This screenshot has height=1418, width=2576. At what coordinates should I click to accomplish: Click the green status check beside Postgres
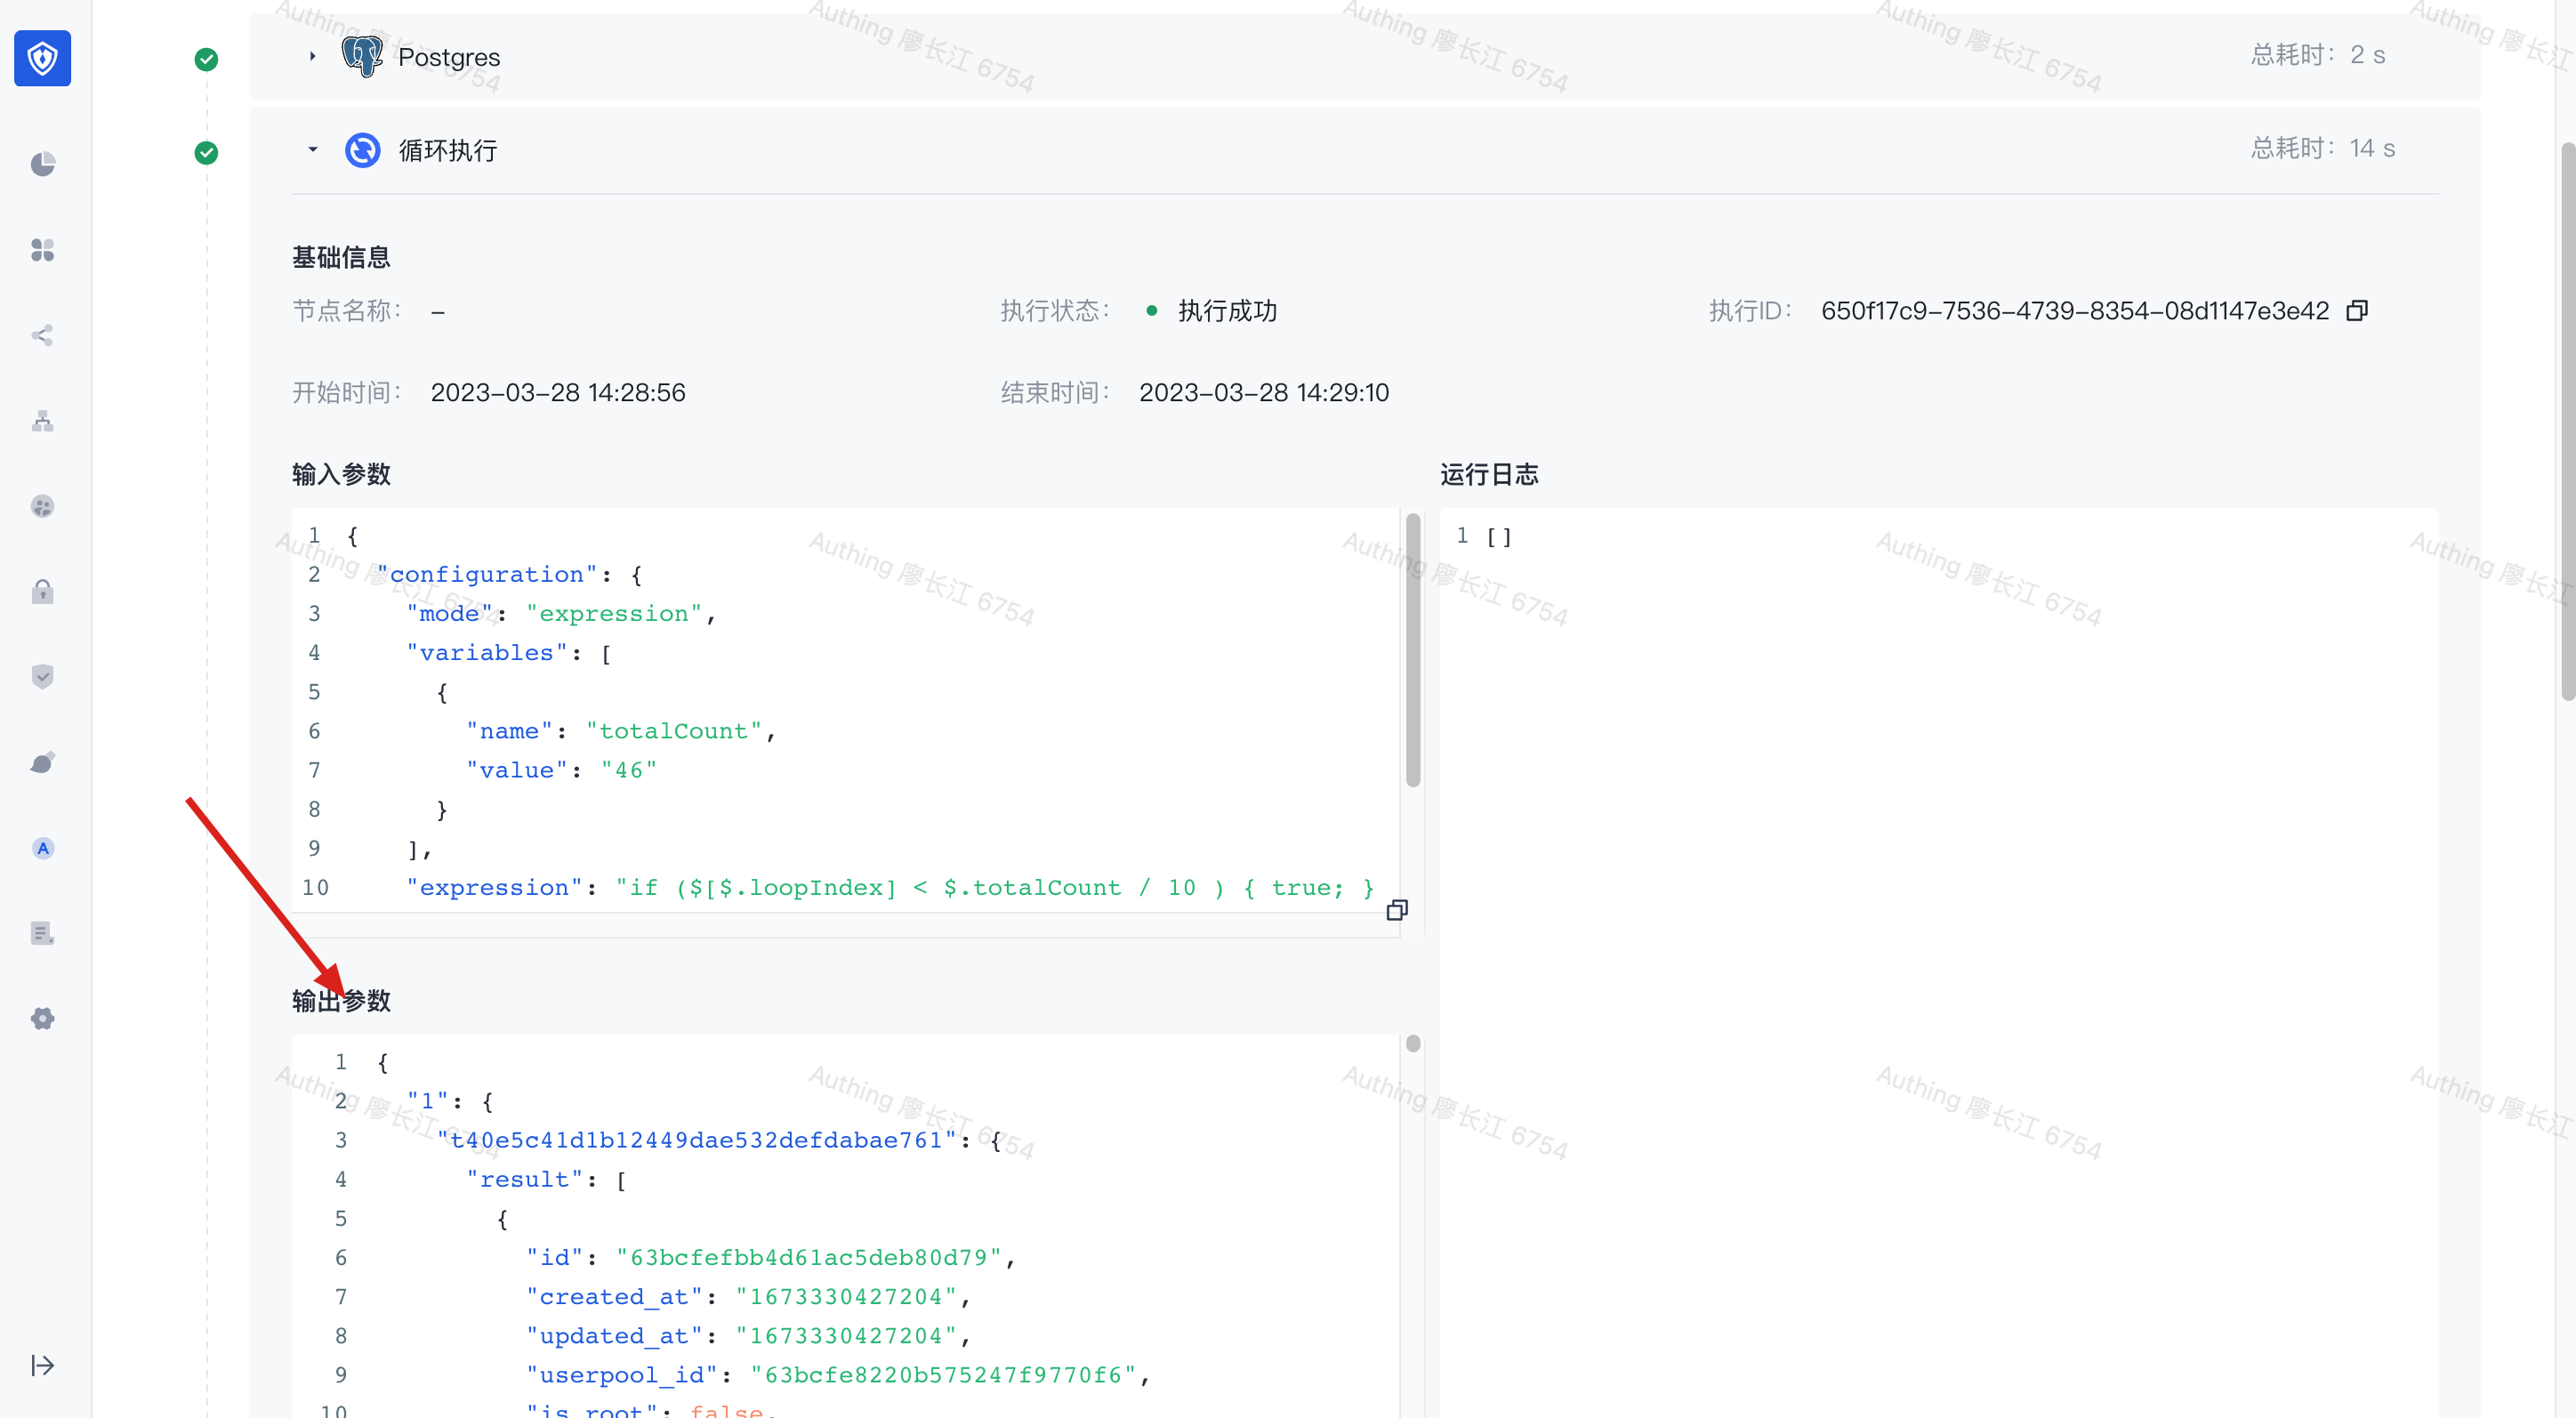point(206,60)
